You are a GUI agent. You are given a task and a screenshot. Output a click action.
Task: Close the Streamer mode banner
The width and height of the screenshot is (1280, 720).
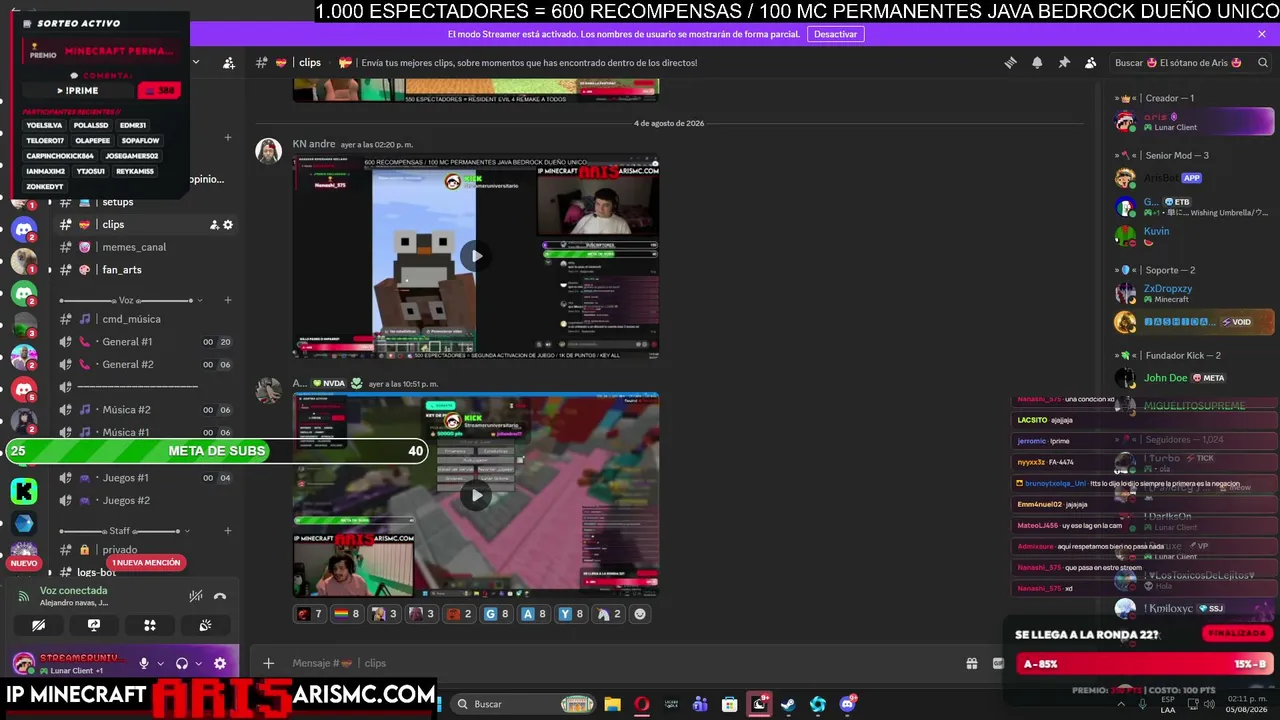click(1262, 34)
